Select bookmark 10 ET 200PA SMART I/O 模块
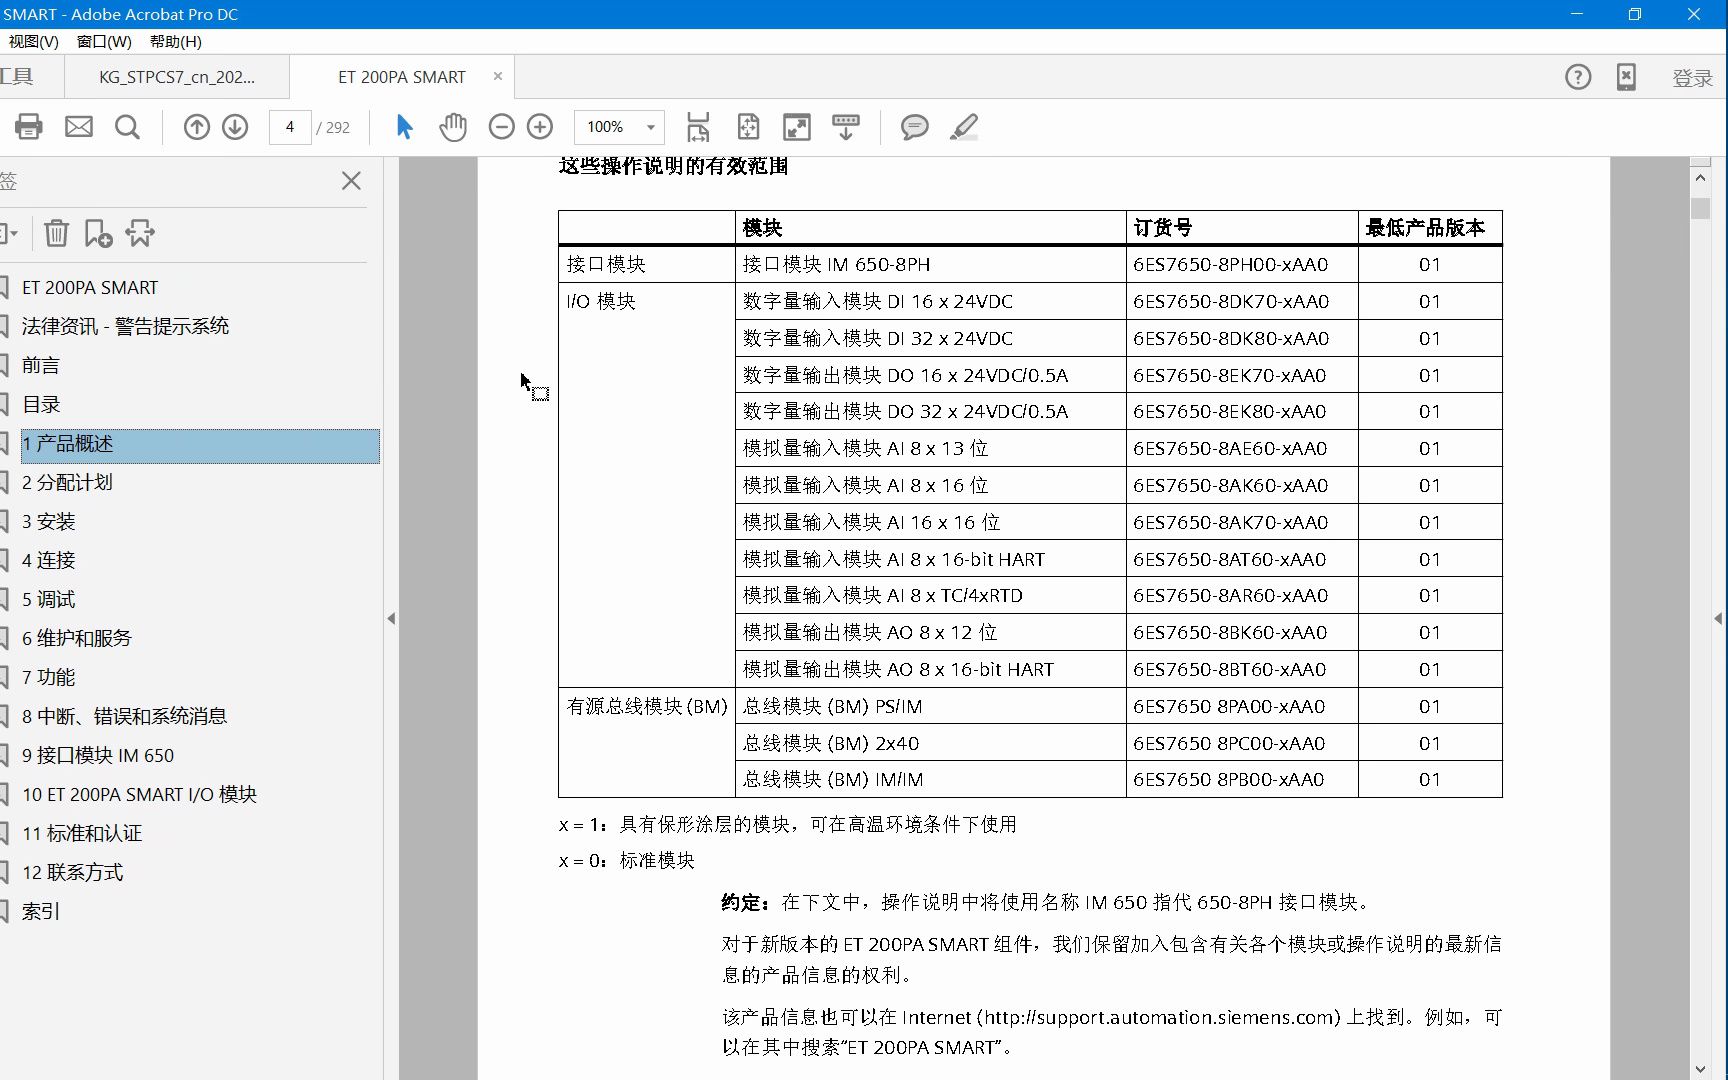The height and width of the screenshot is (1080, 1728). coord(140,794)
